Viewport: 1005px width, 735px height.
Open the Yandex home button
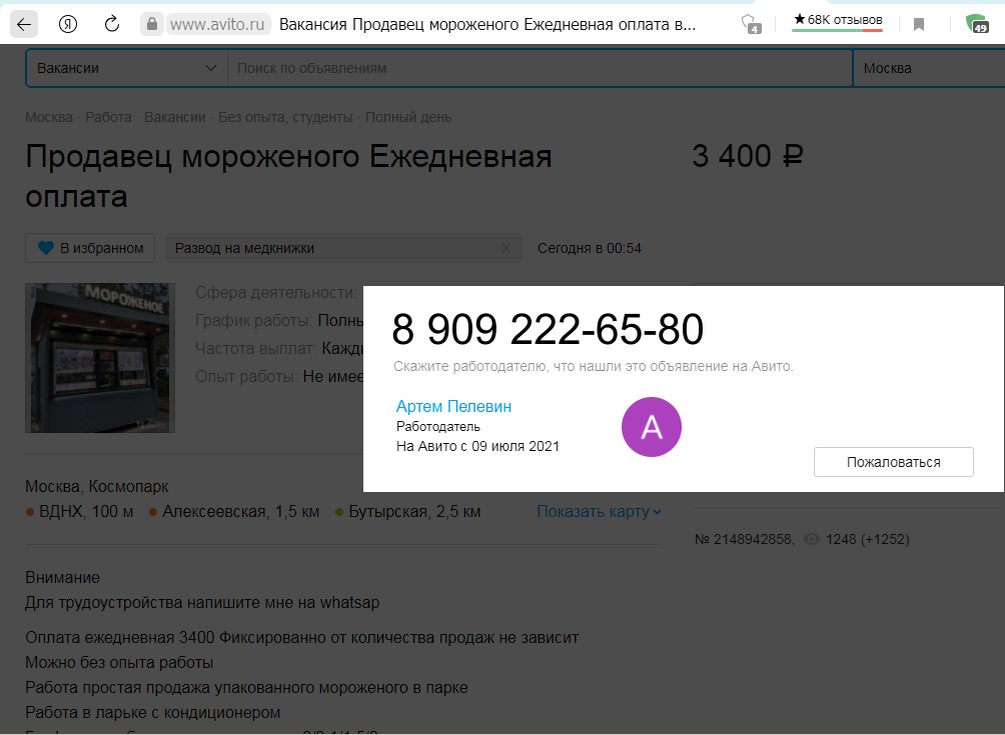click(x=68, y=24)
